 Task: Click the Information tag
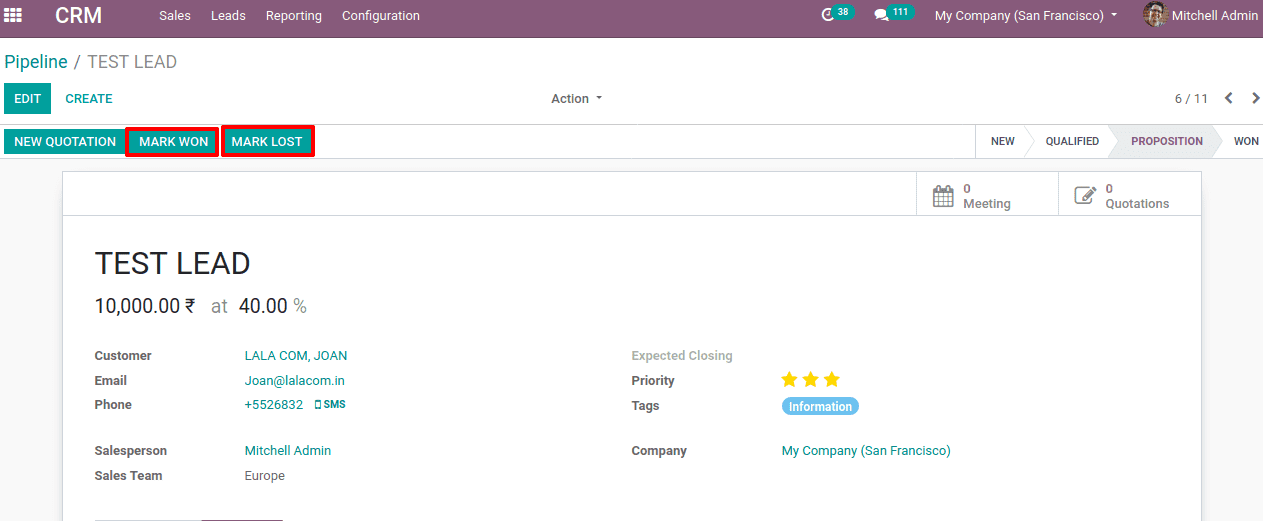(x=820, y=407)
